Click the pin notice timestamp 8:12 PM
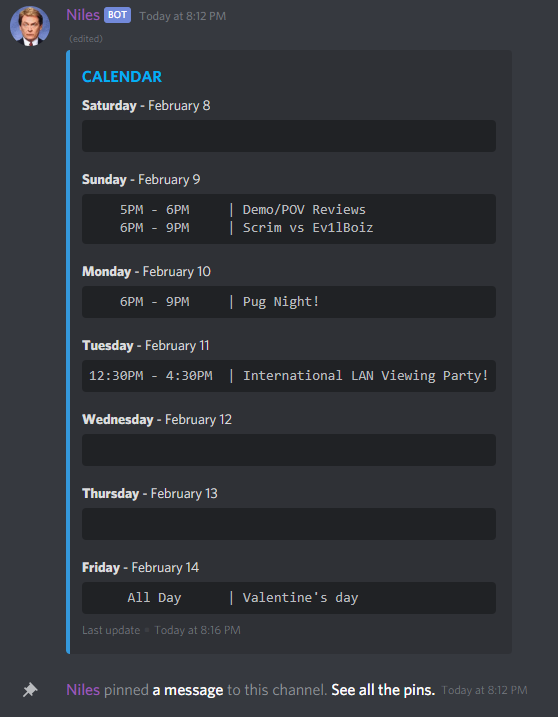Screen dimensions: 558x717 (x=484, y=690)
